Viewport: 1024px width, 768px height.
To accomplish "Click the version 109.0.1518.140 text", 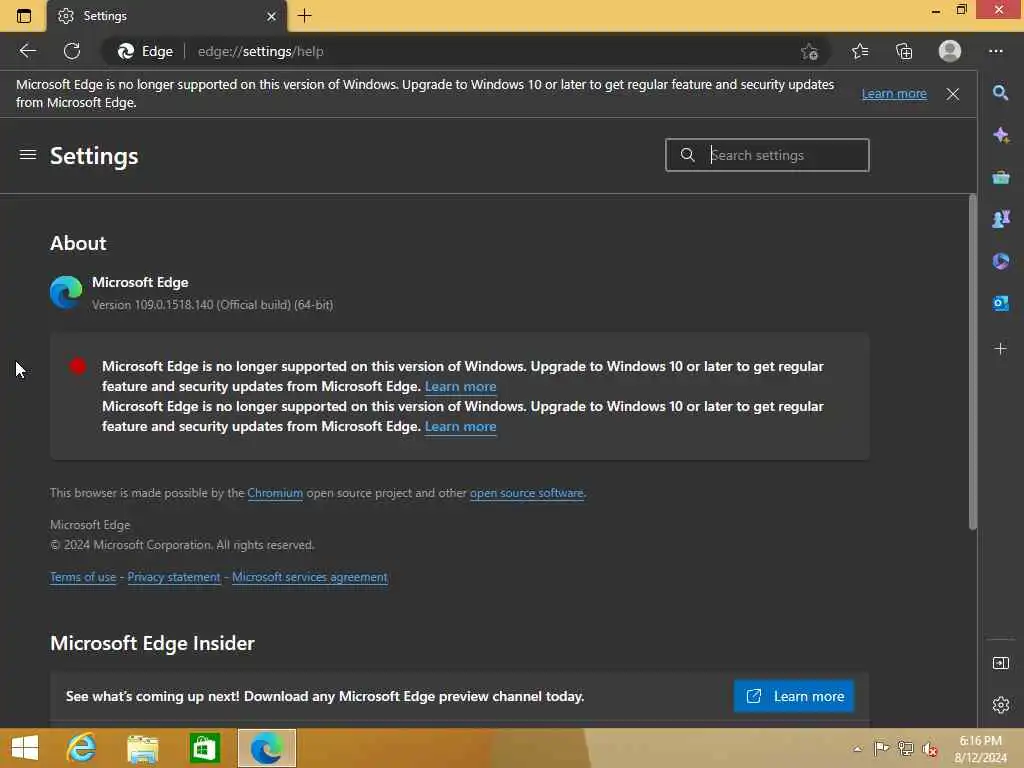I will pos(212,305).
